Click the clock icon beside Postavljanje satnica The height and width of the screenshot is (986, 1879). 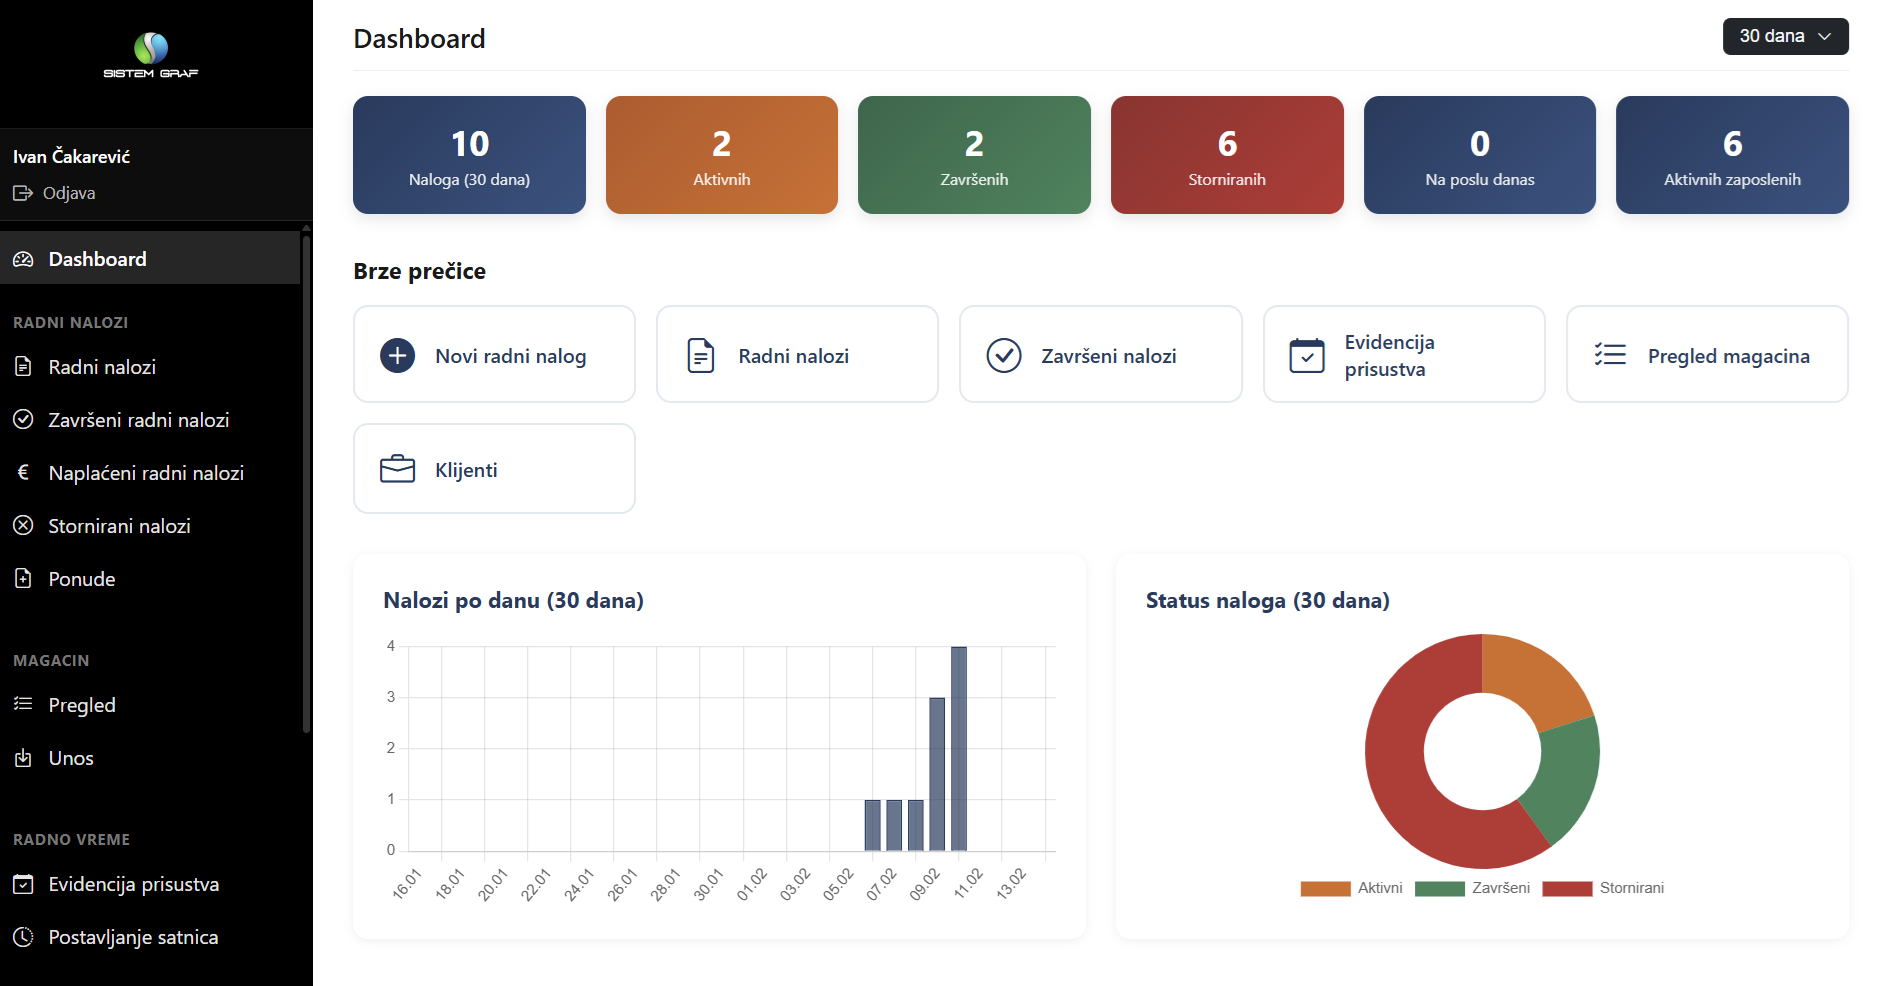coord(23,937)
